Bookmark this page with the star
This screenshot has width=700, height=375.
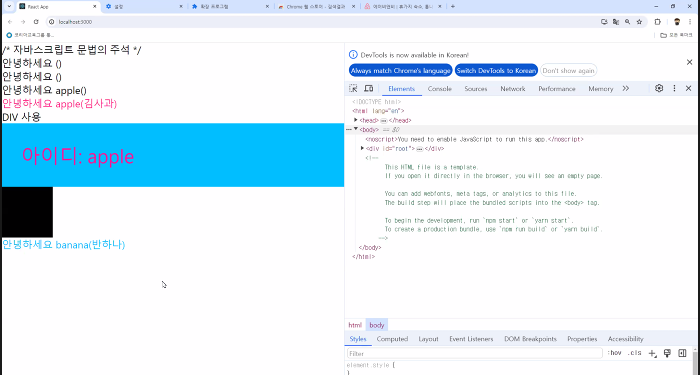coord(639,21)
